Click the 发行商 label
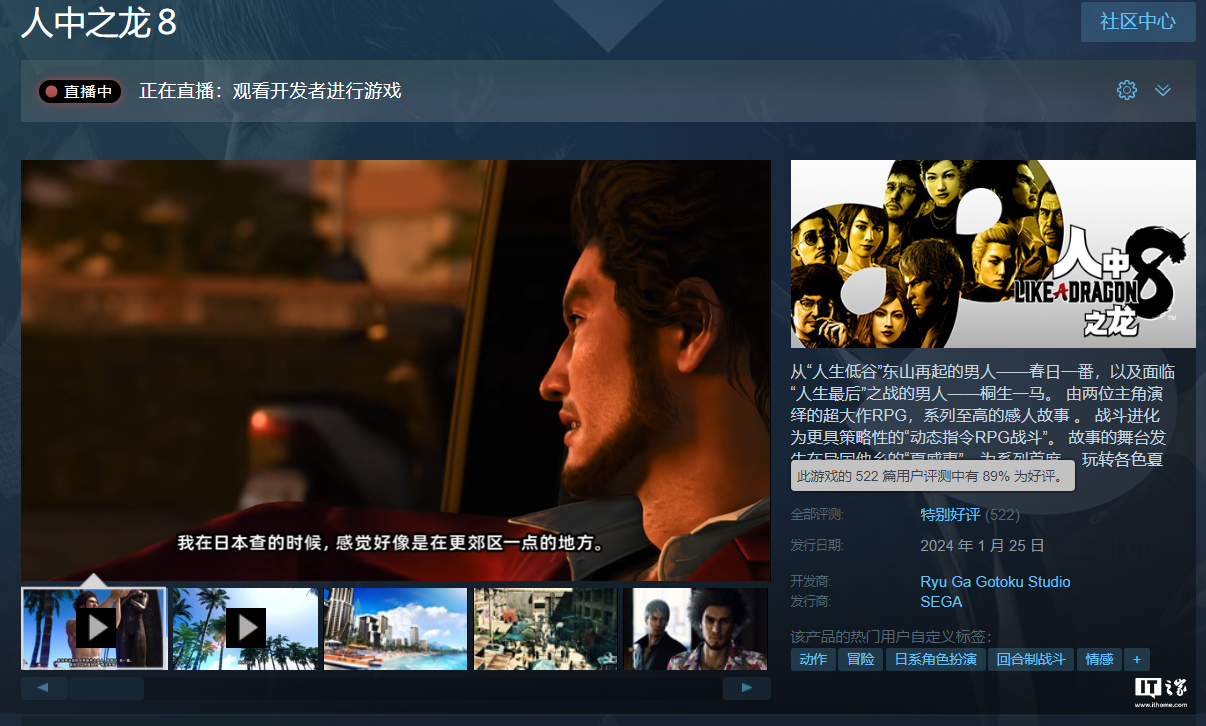The height and width of the screenshot is (726, 1206). [x=811, y=602]
